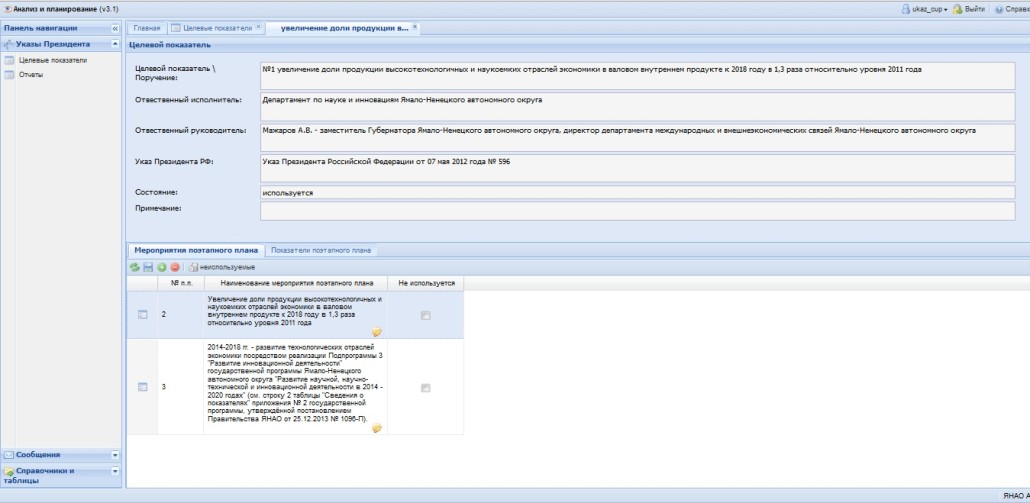Click the number 2 cell in the table
Screen dimensions: 1030x503
pyautogui.click(x=181, y=315)
